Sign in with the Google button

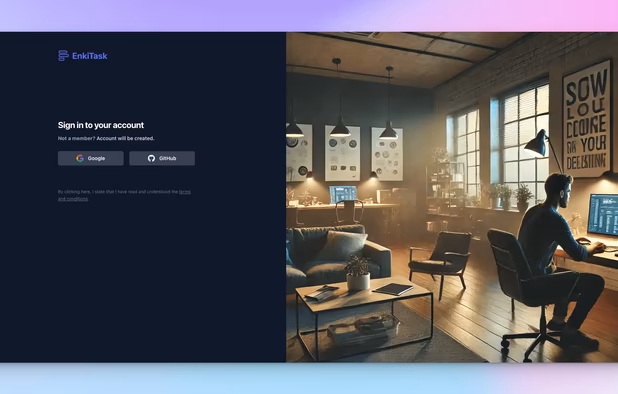tap(91, 158)
